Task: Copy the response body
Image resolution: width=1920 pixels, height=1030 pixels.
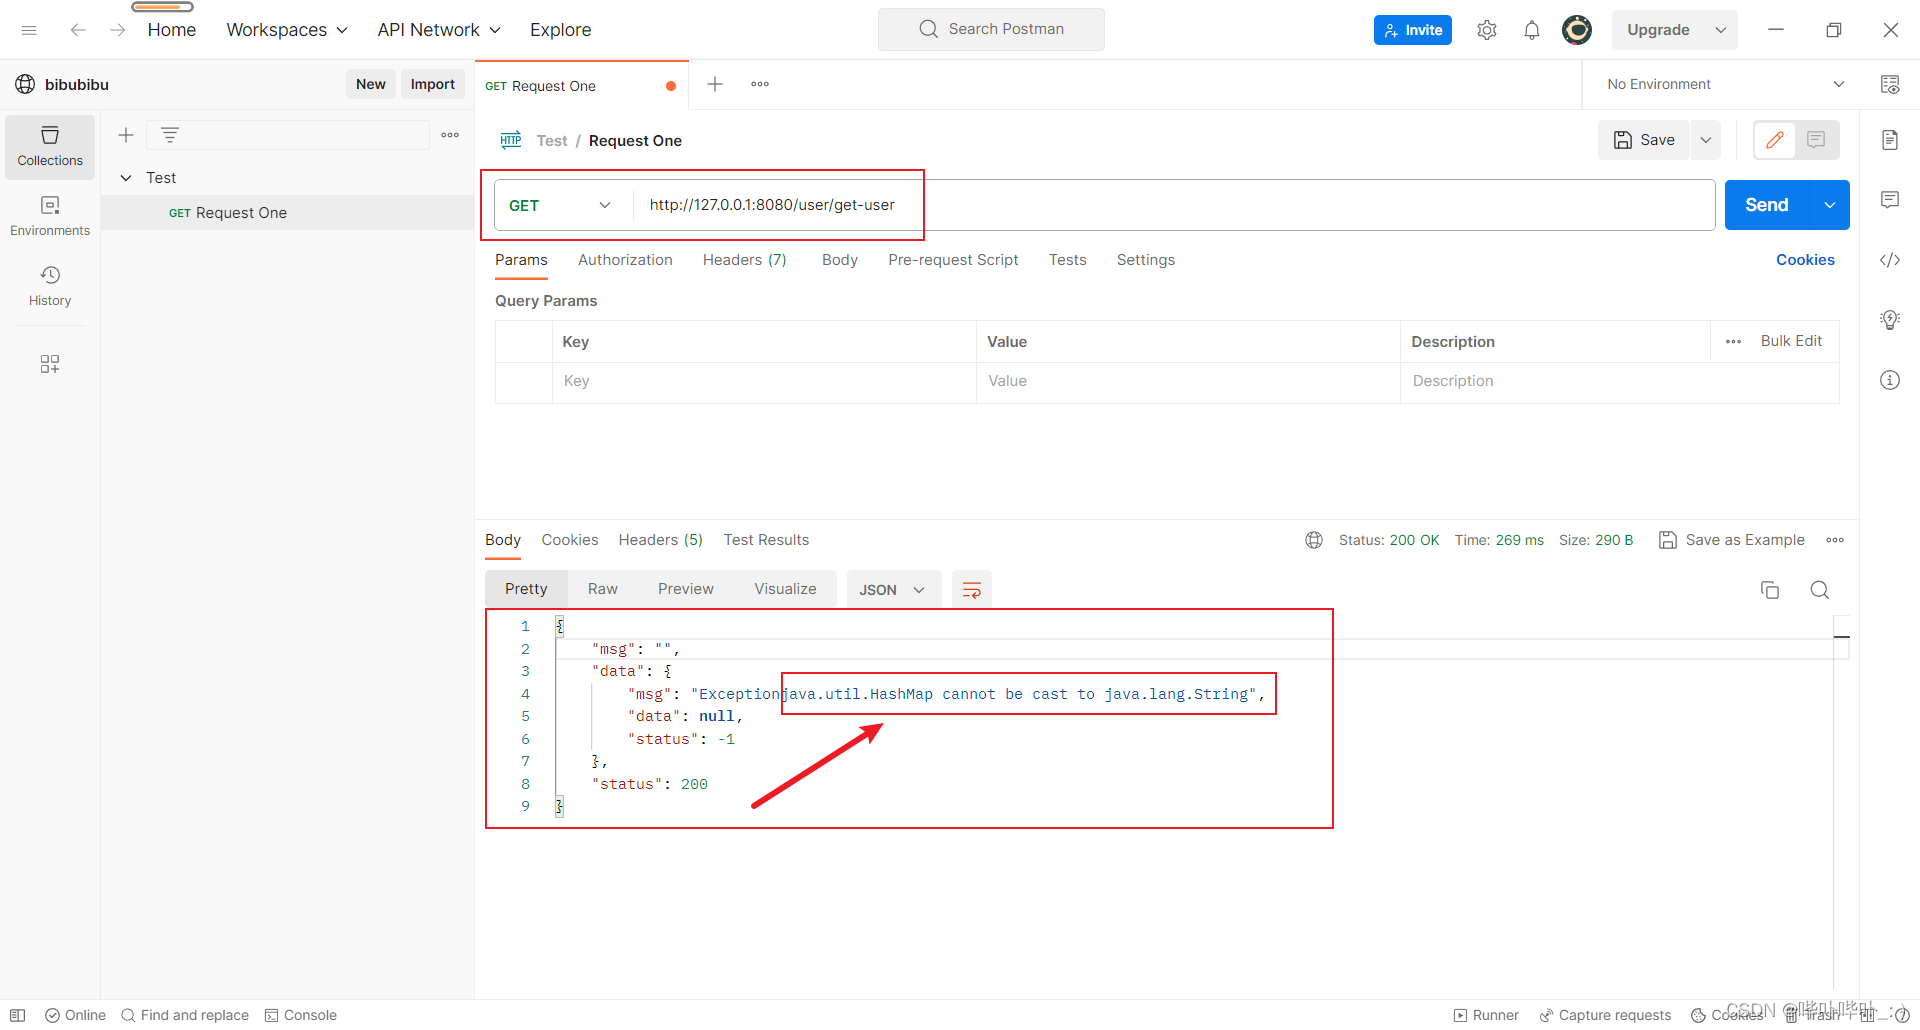Action: (1770, 590)
